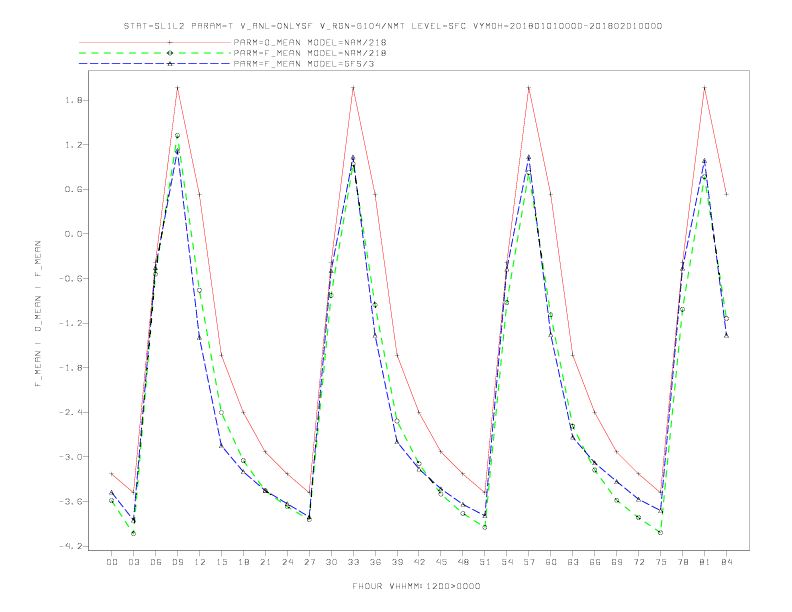The image size is (792, 612).
Task: Click red line peak marker above hour 33
Action: (x=353, y=88)
